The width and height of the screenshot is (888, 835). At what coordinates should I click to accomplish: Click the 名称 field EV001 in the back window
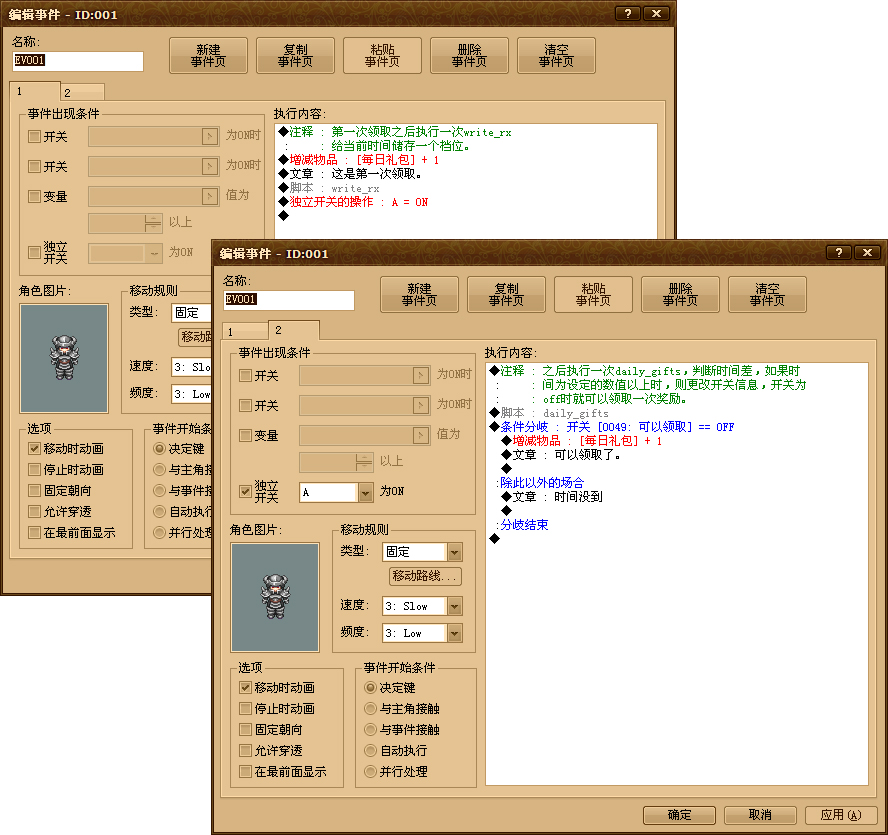tap(78, 61)
